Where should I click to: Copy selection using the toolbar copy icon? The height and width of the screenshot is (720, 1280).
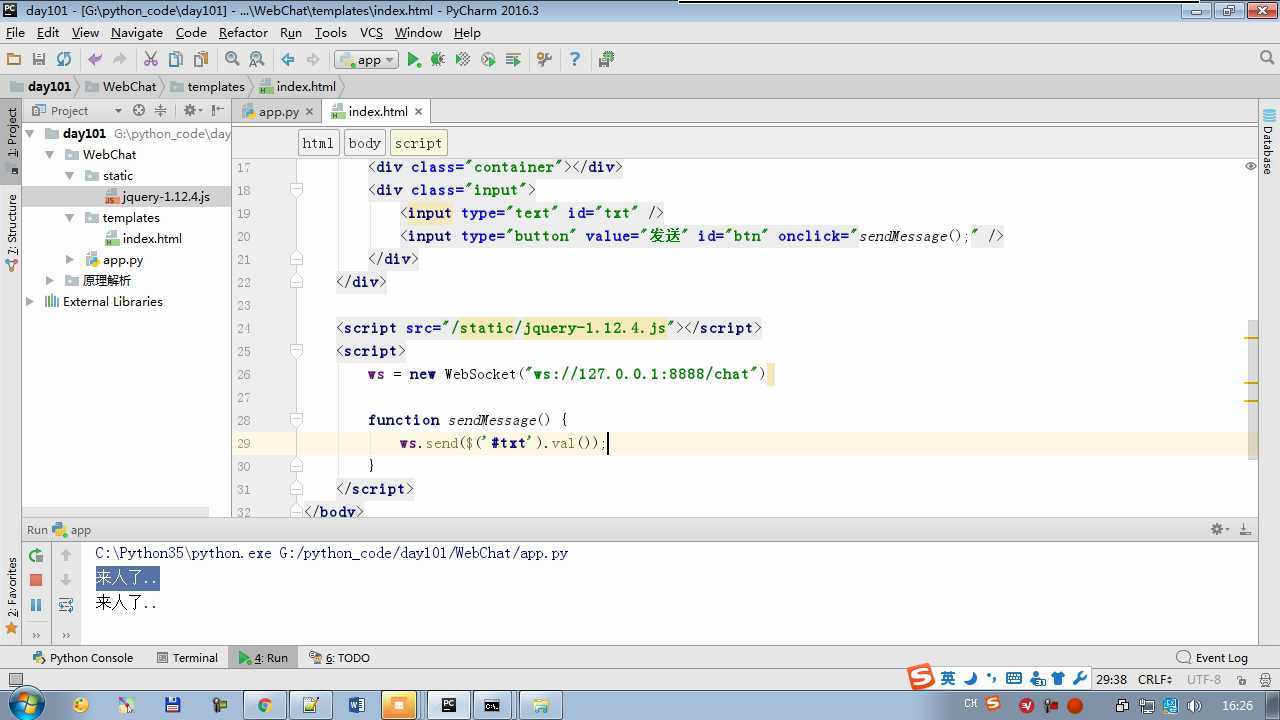[x=176, y=60]
